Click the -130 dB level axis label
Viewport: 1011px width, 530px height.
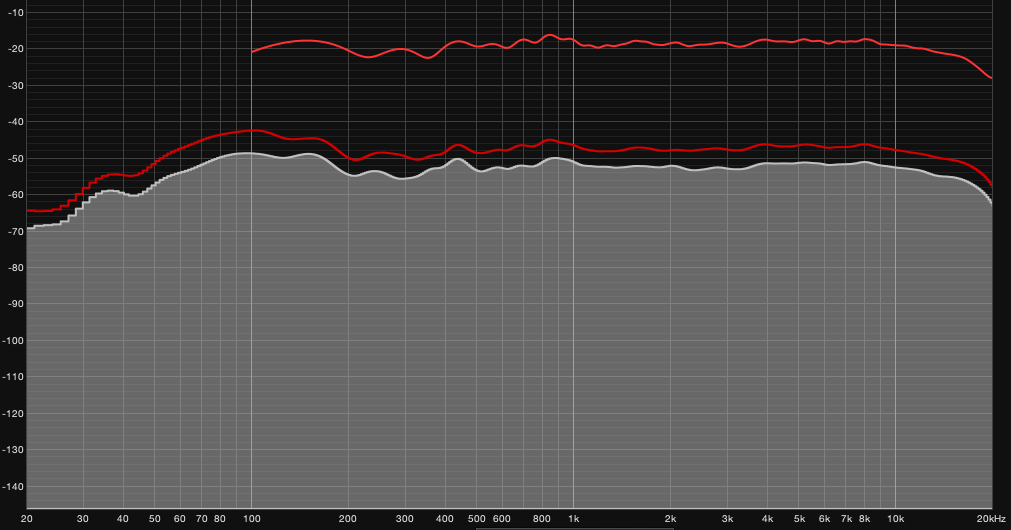(14, 450)
